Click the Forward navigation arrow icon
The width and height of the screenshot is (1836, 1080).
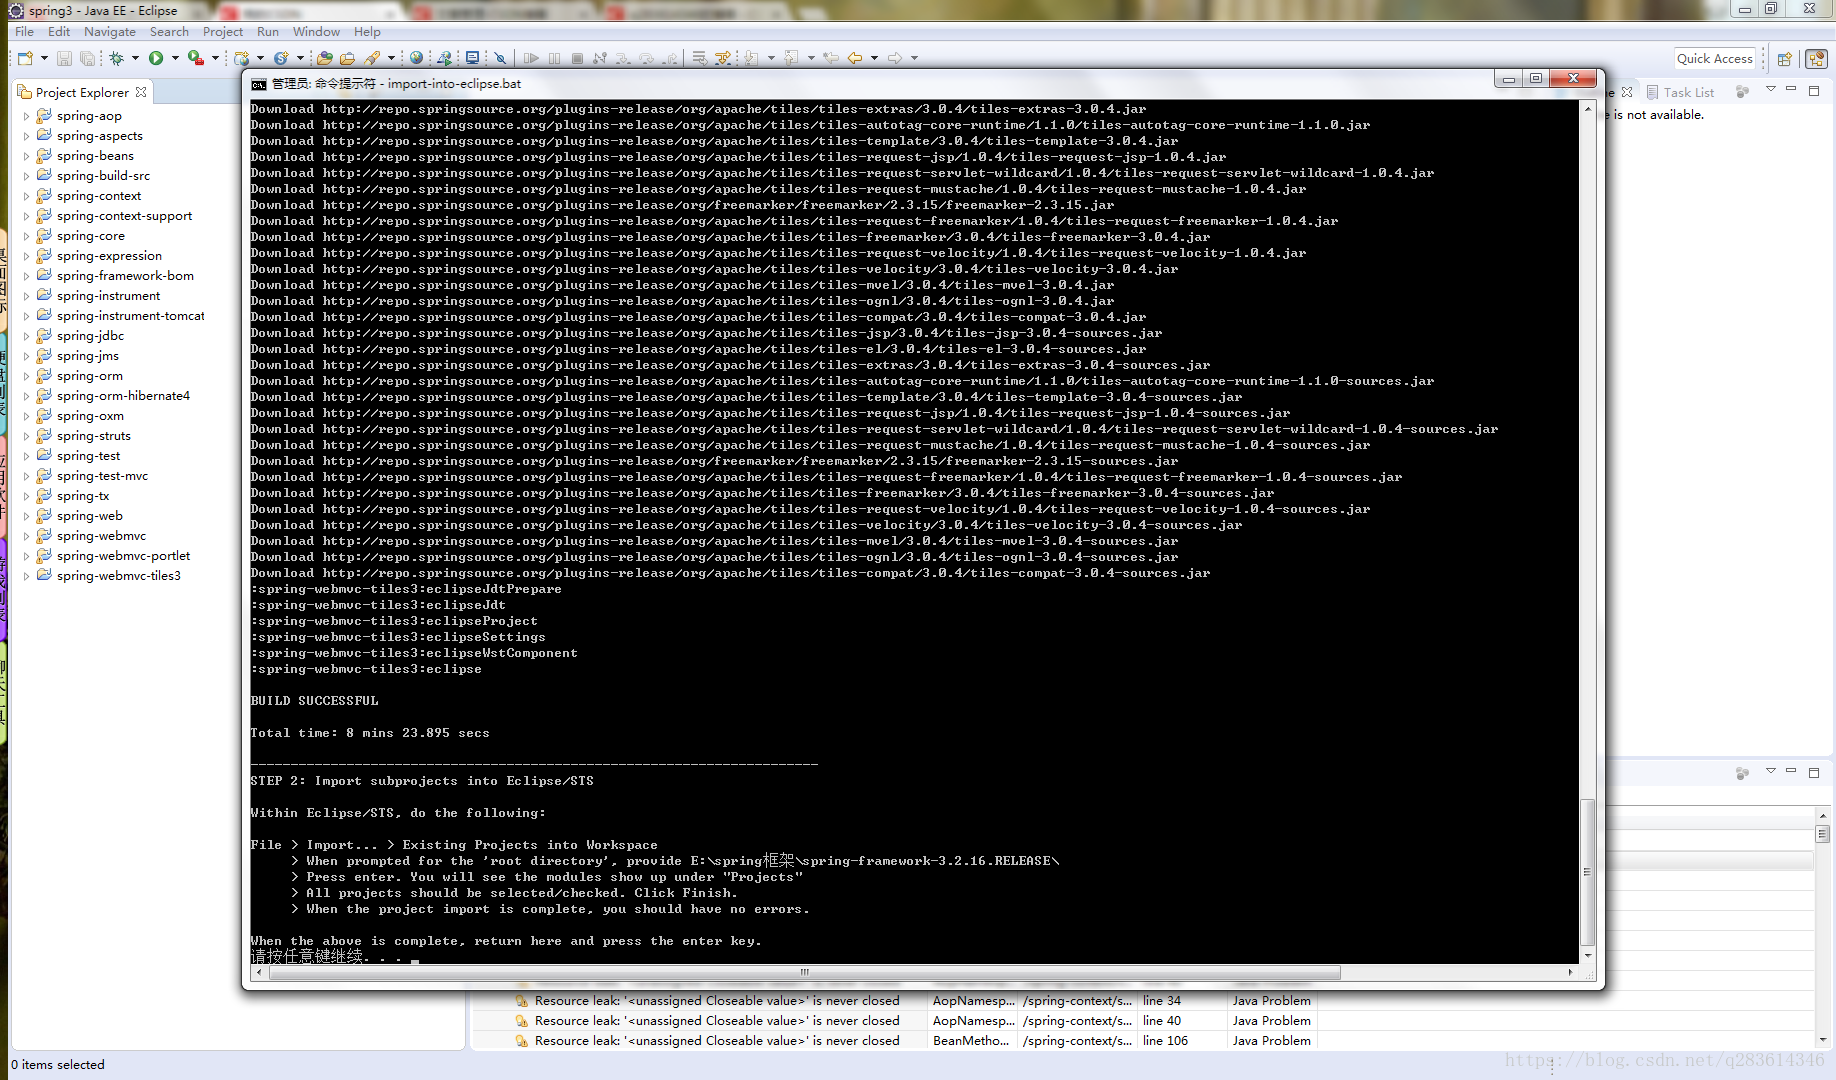click(895, 58)
